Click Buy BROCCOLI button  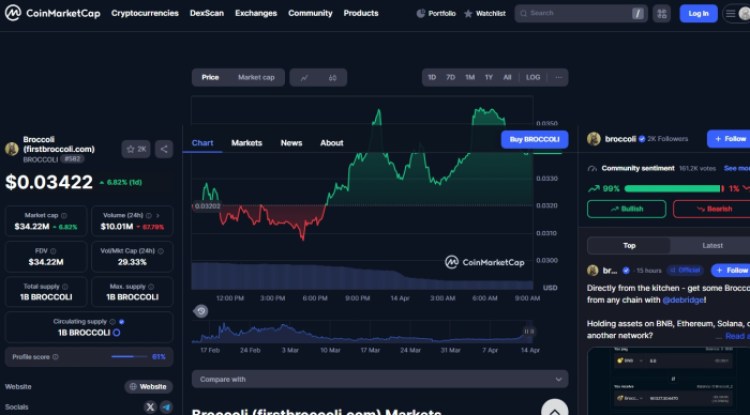click(x=535, y=140)
